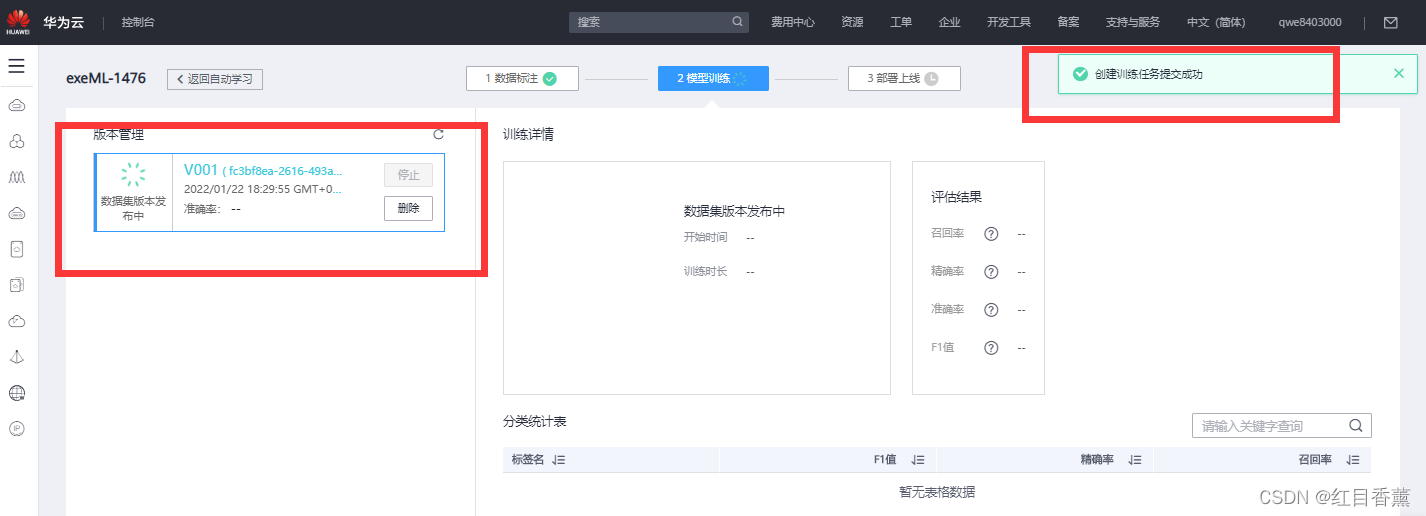Open 控制台 console link
The width and height of the screenshot is (1426, 516).
[x=138, y=22]
